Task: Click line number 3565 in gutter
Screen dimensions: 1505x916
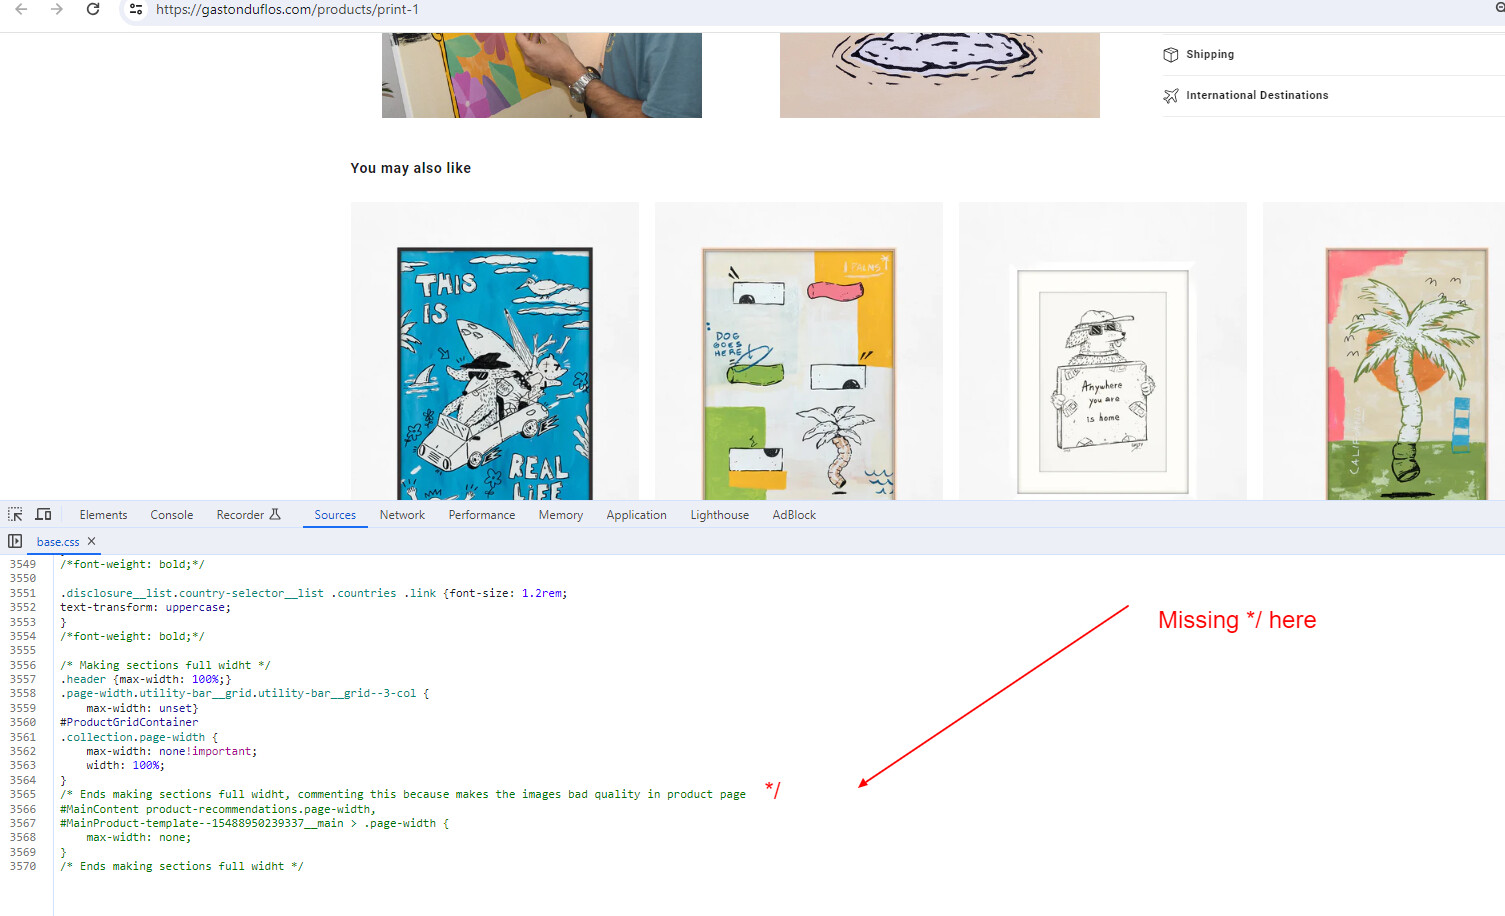Action: click(x=23, y=794)
